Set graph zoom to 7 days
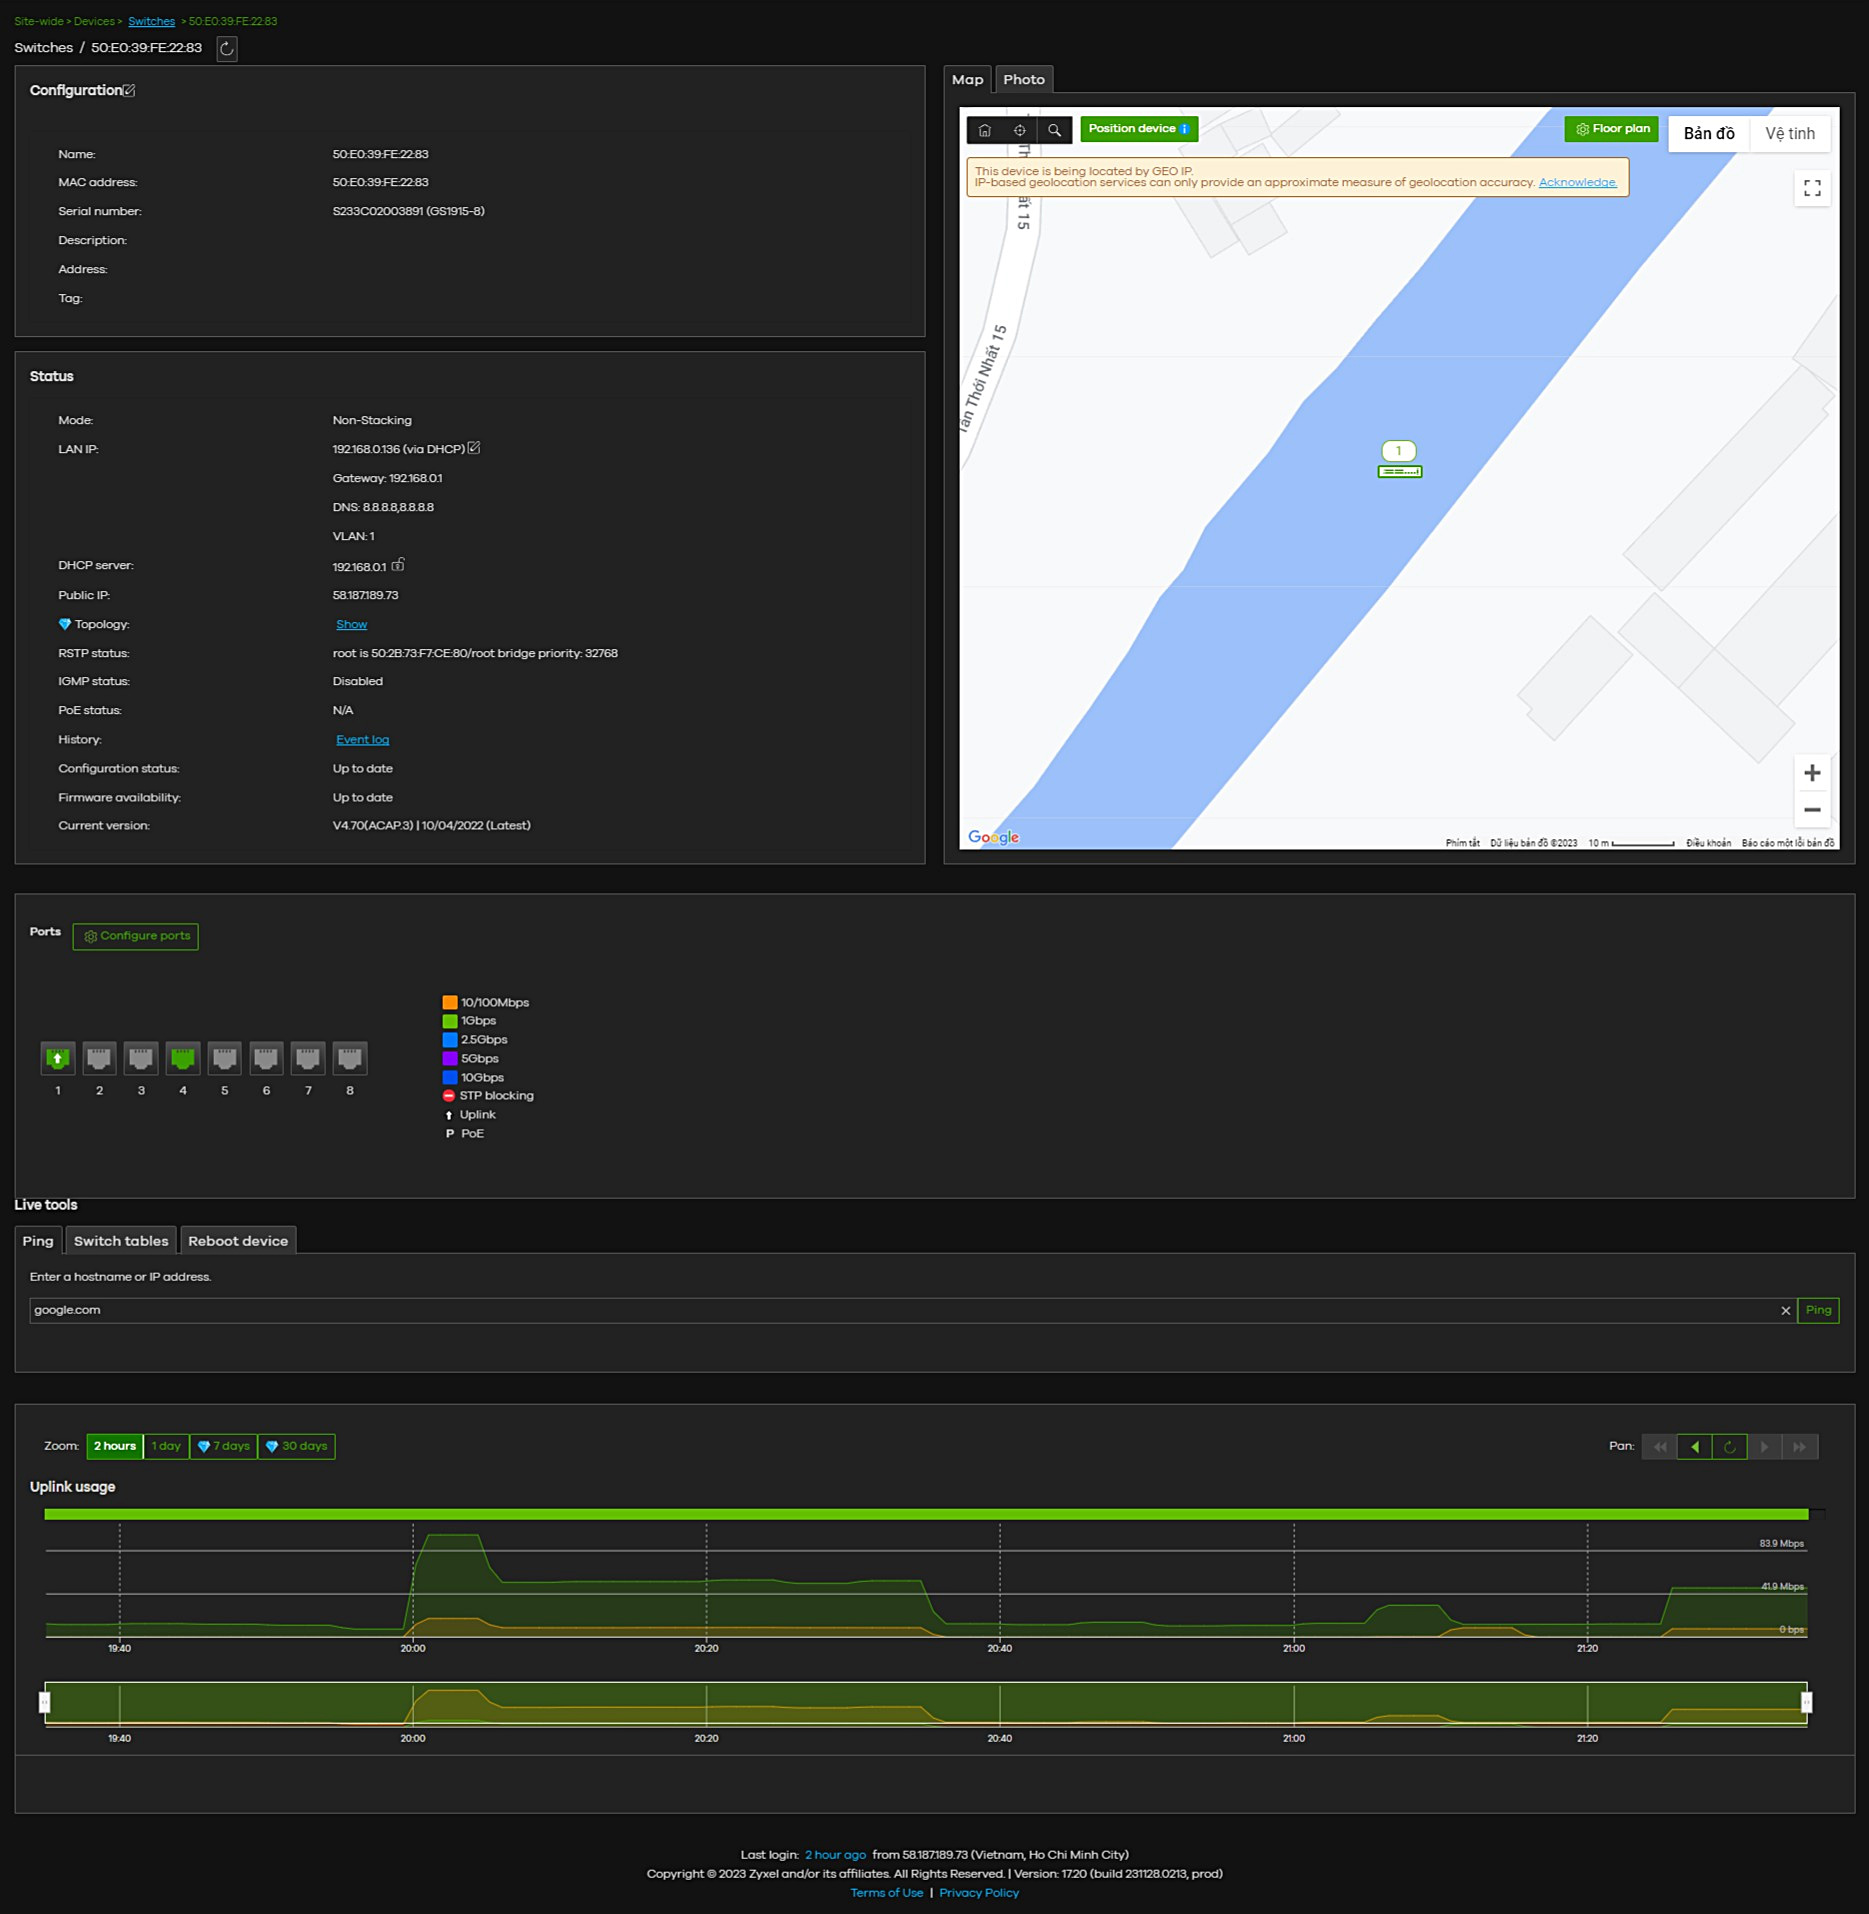 click(x=224, y=1446)
